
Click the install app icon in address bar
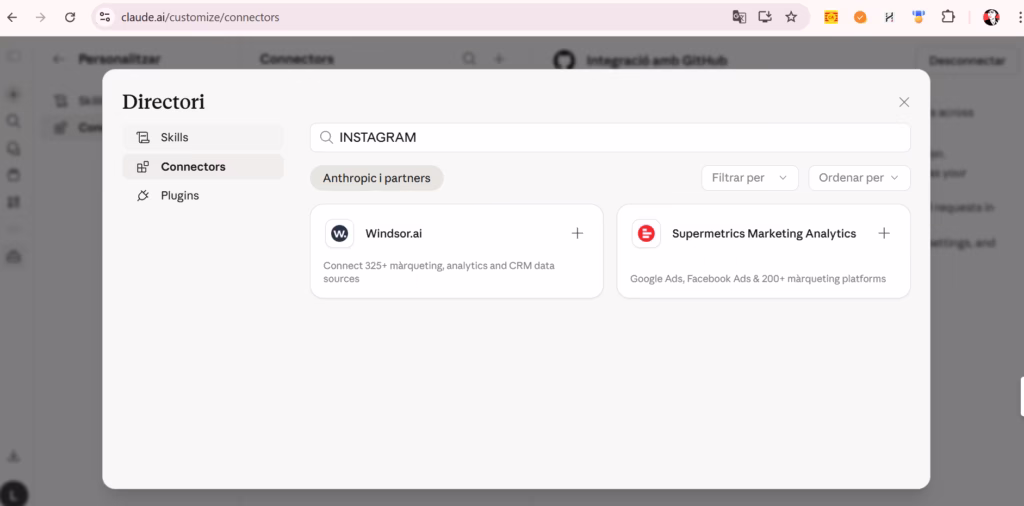(765, 18)
